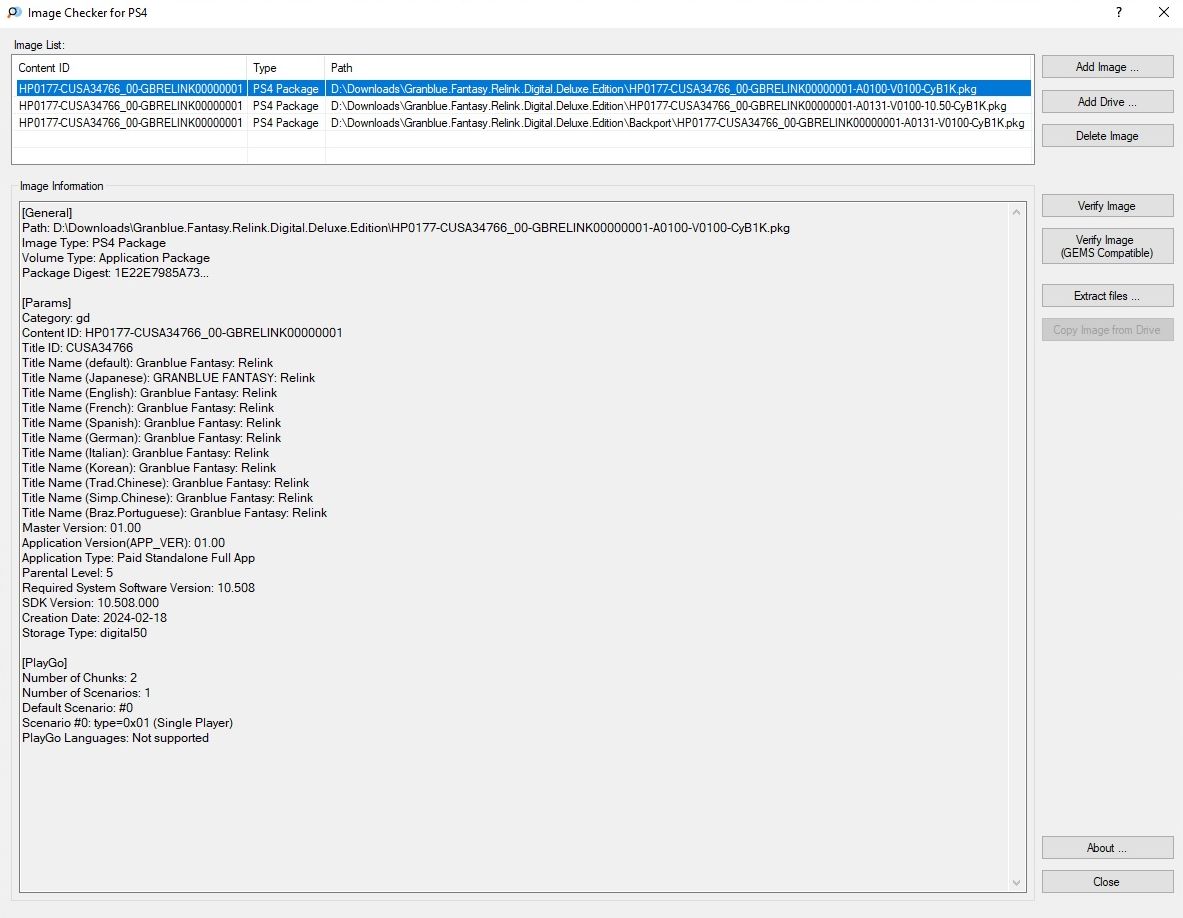
Task: Click the scroll-up arrow of Image Information
Action: pyautogui.click(x=1016, y=212)
